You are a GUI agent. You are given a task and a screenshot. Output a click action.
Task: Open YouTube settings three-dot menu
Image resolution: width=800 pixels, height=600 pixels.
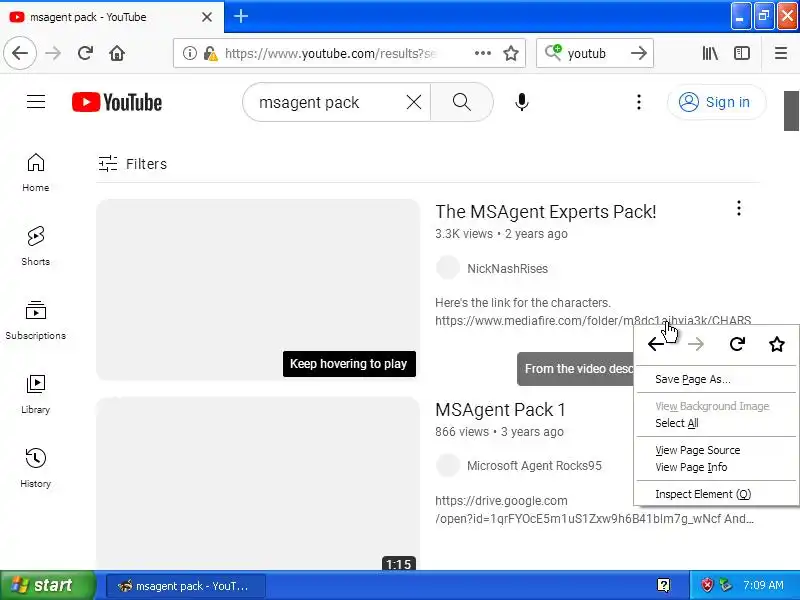(638, 102)
